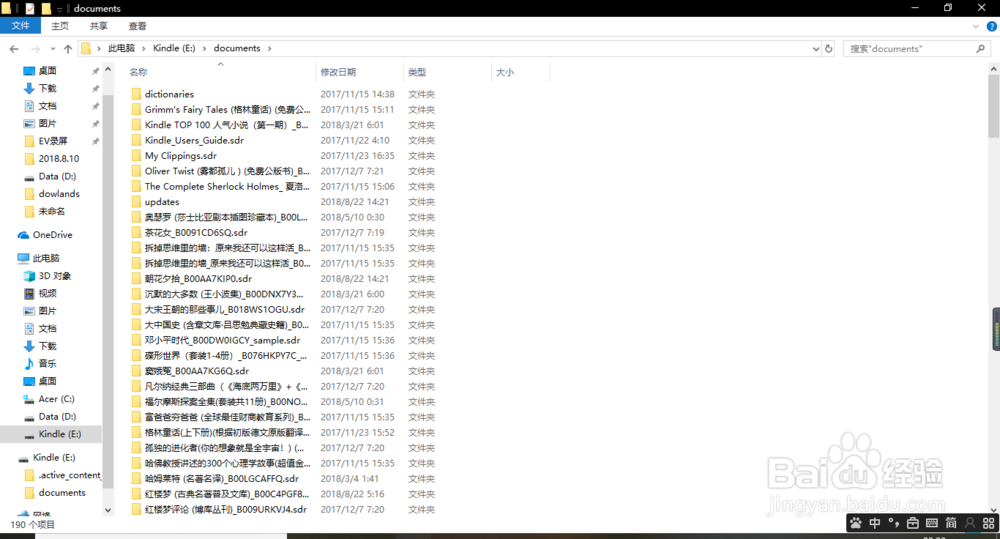This screenshot has height=539, width=1000.
Task: Select the 哈姆莱特 folder
Action: click(x=221, y=478)
